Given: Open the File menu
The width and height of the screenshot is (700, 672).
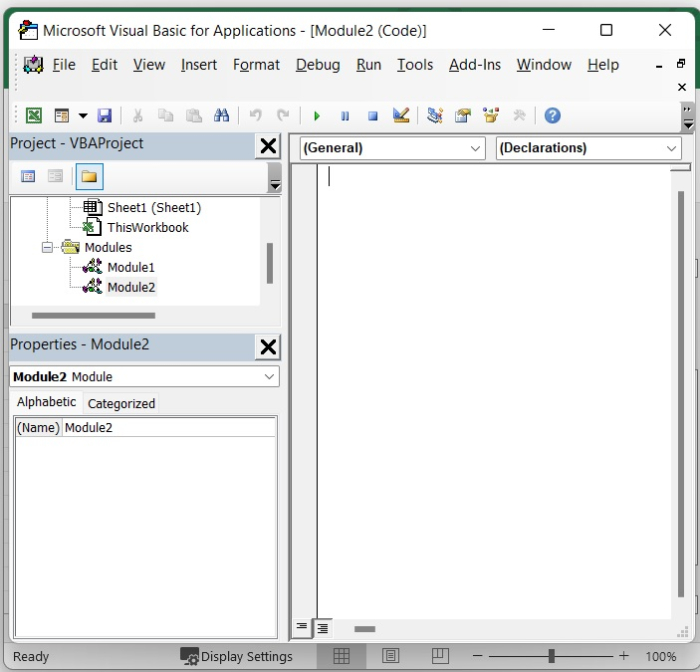Looking at the screenshot, I should [64, 65].
